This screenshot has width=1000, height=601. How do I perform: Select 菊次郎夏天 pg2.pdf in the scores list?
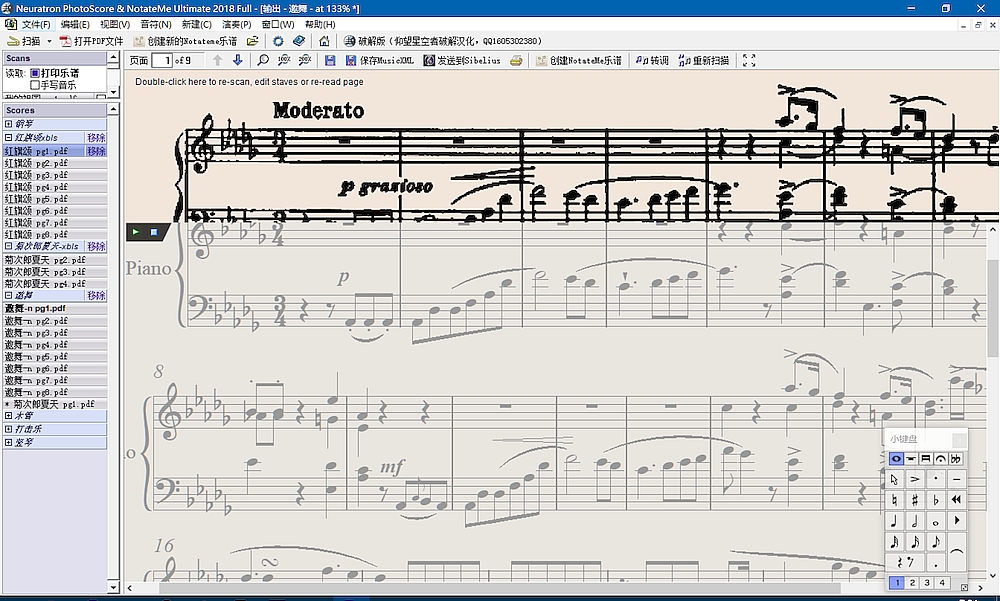[55, 260]
